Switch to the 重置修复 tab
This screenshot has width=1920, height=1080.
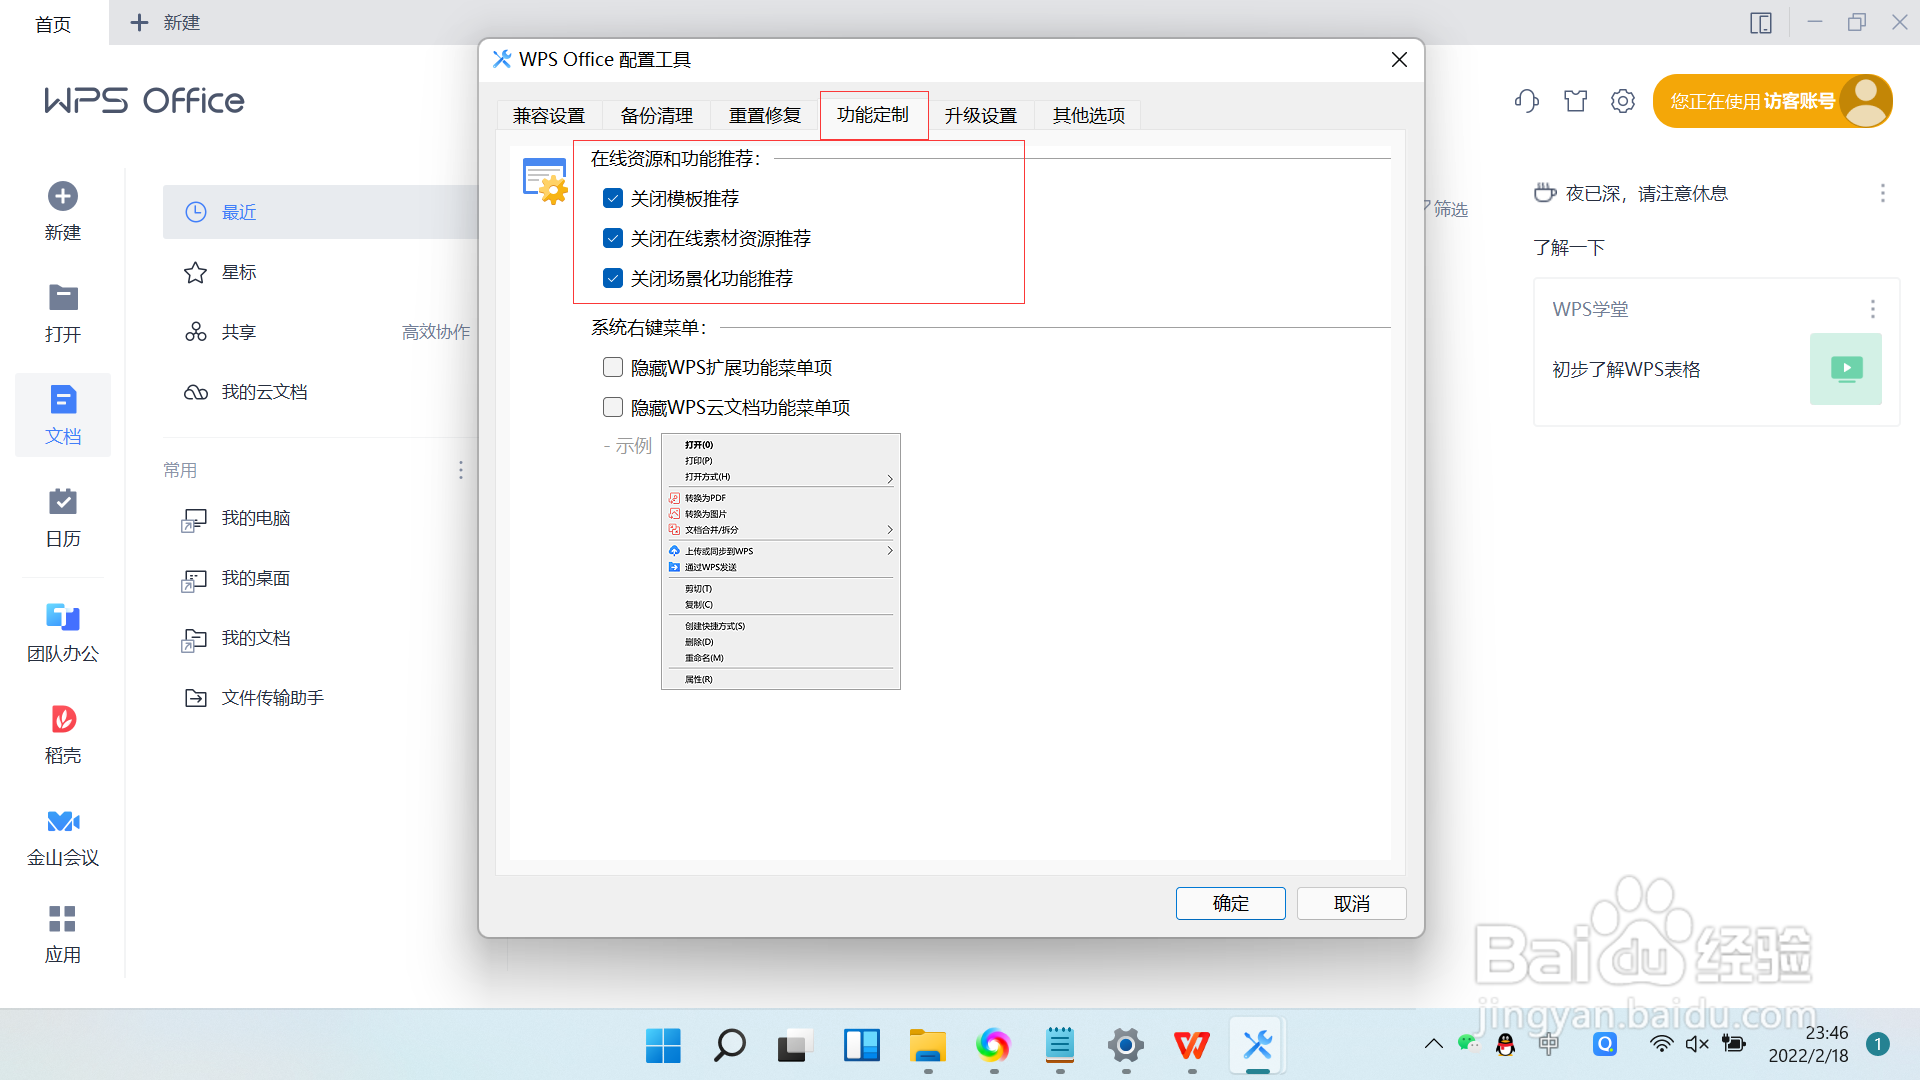click(765, 115)
